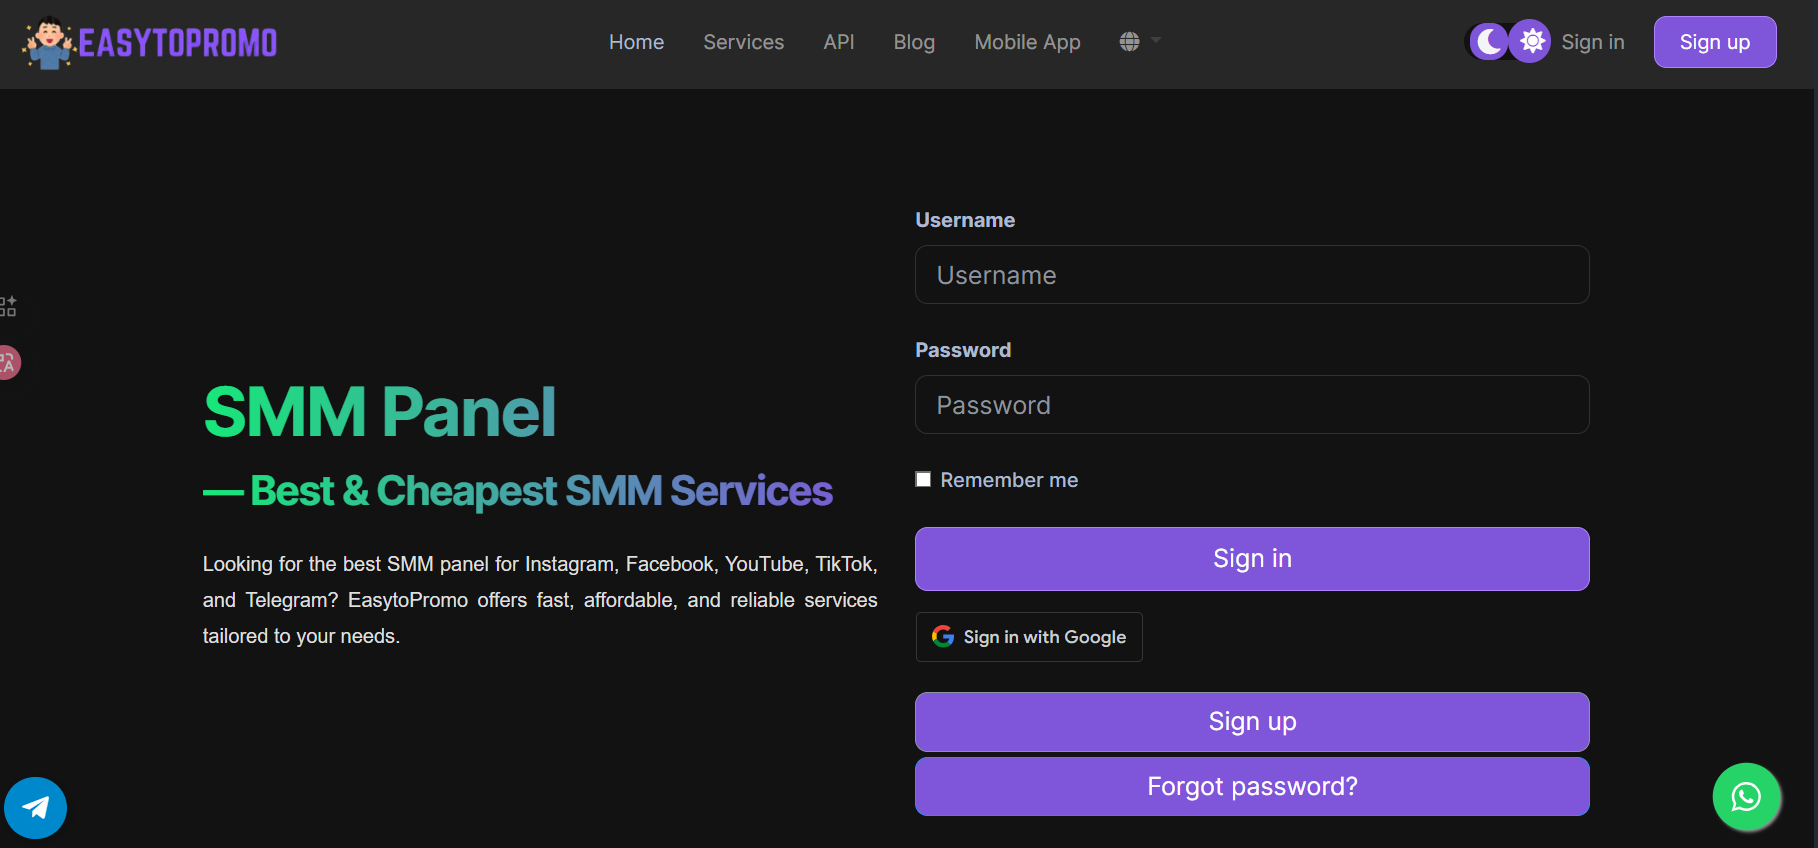This screenshot has height=848, width=1818.
Task: Go to the Blog page
Action: tap(914, 42)
